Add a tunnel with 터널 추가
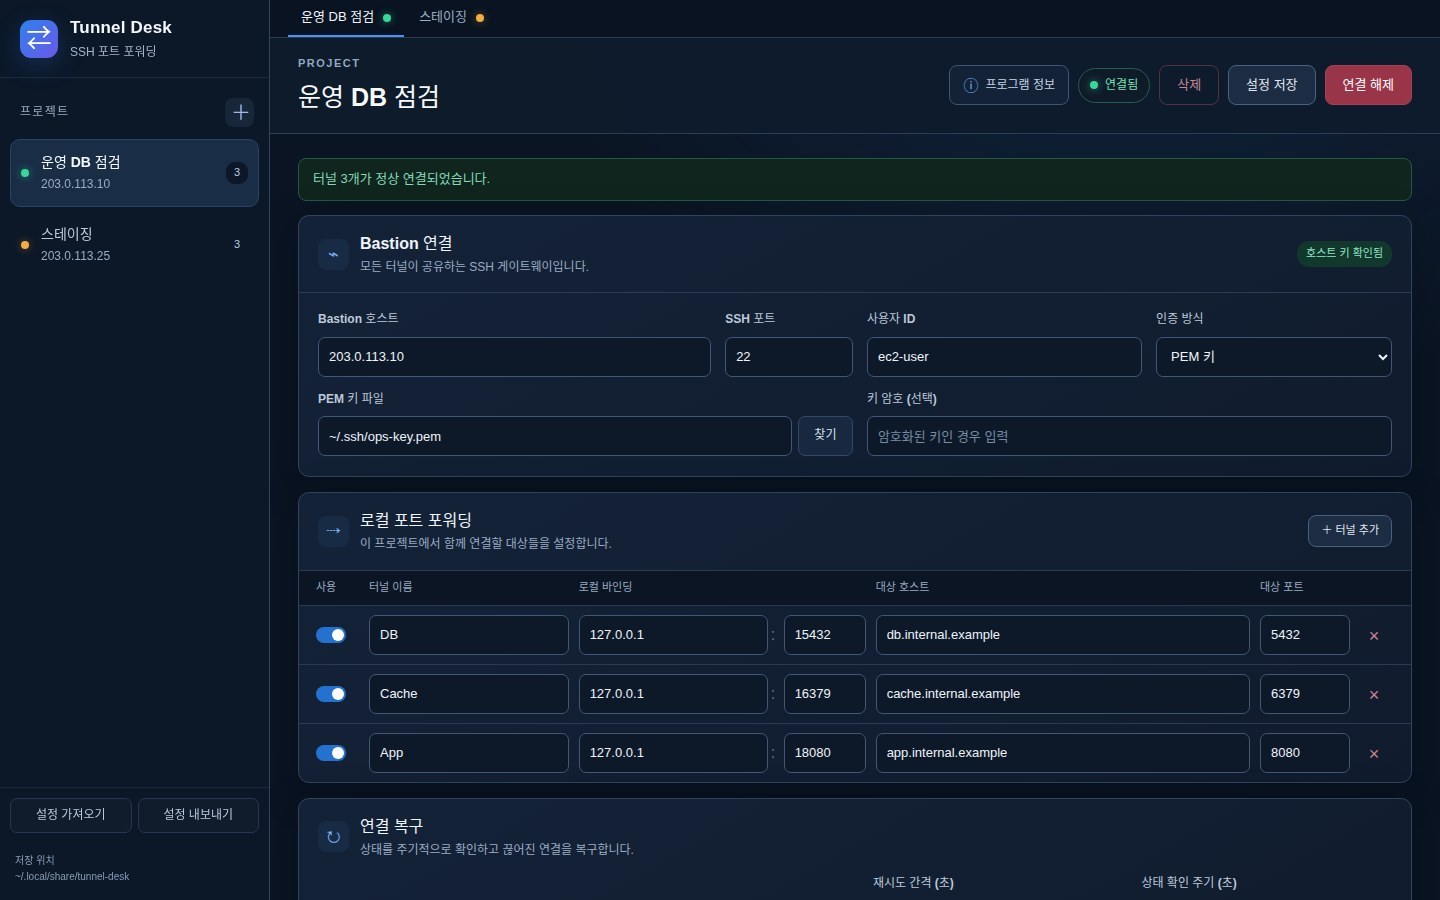 tap(1350, 531)
